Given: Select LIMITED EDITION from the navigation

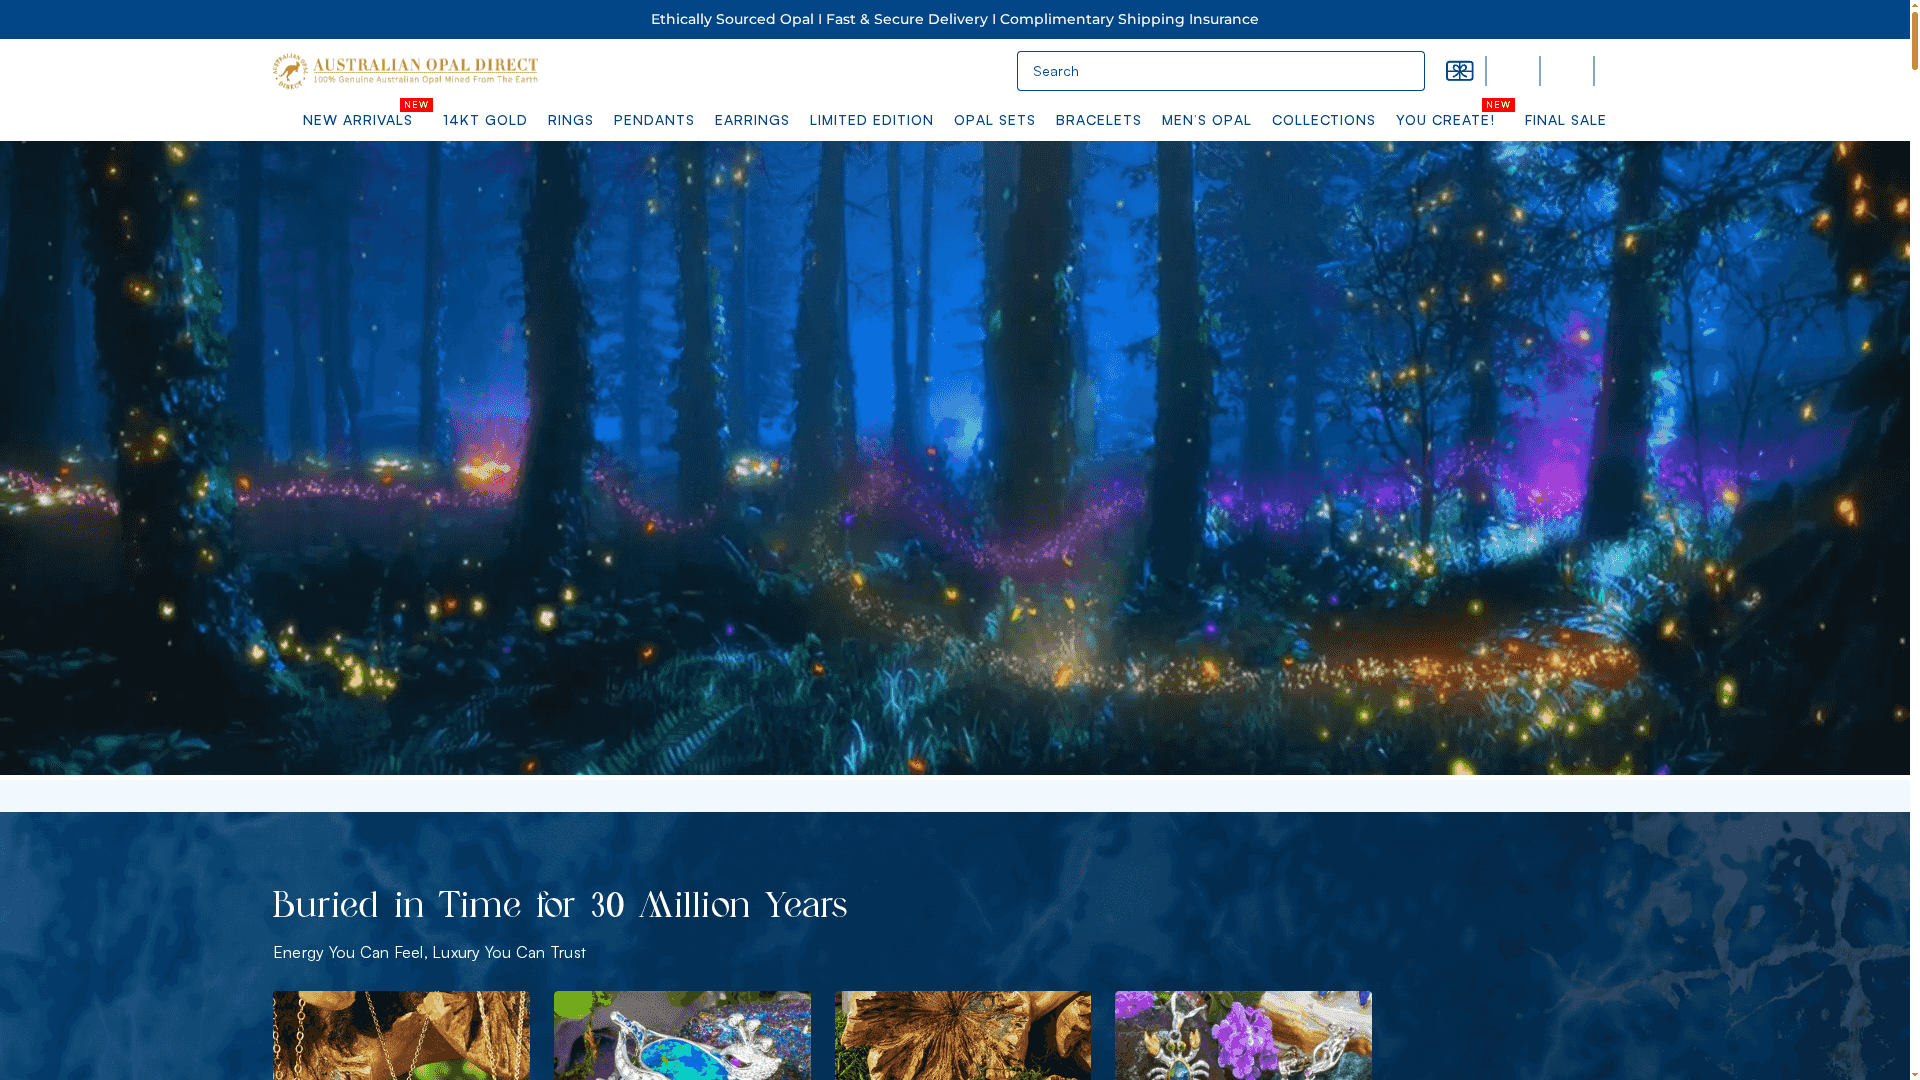Looking at the screenshot, I should click(x=871, y=120).
